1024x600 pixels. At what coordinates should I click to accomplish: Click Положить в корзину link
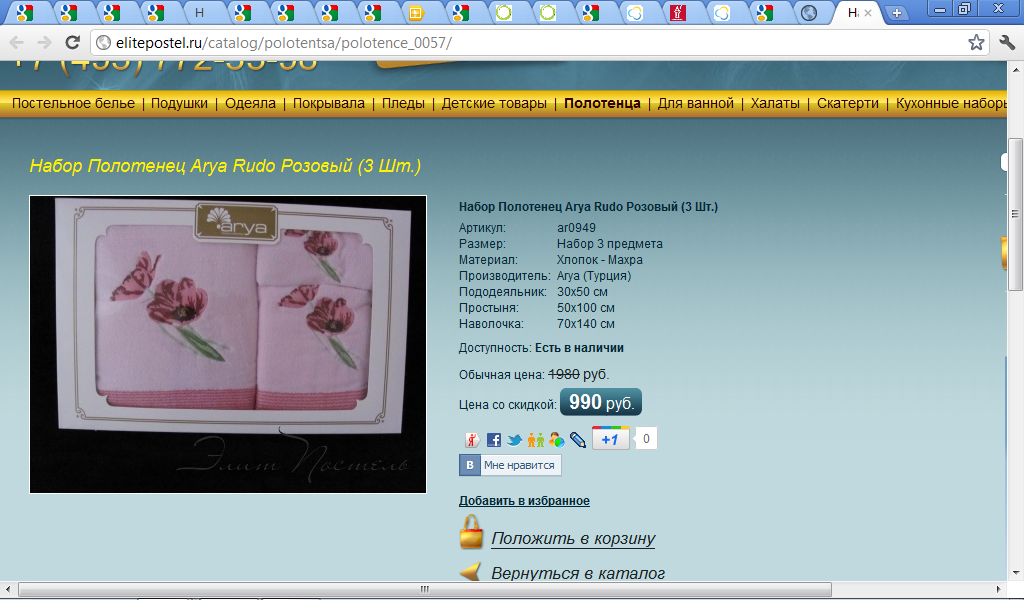pyautogui.click(x=573, y=538)
